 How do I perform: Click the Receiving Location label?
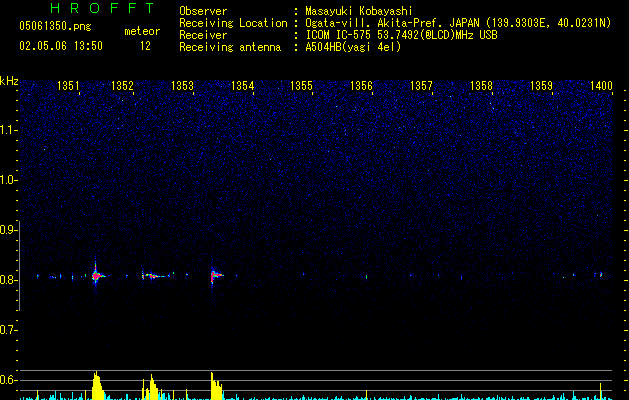(x=233, y=23)
